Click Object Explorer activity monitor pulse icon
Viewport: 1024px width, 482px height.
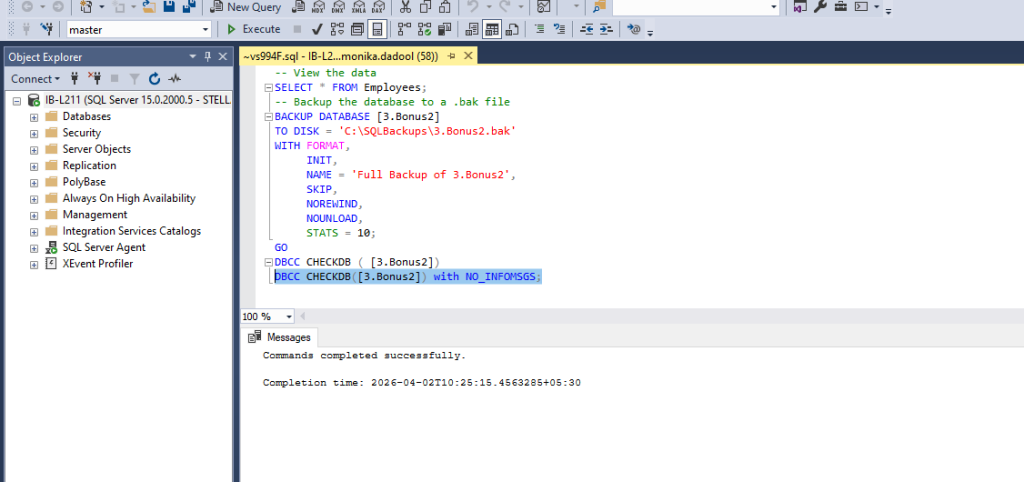[x=174, y=79]
